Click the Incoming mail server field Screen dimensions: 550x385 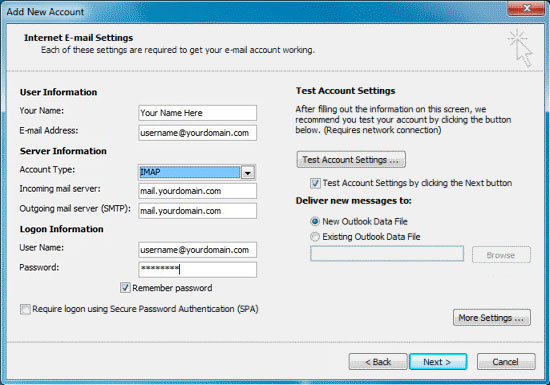point(197,191)
